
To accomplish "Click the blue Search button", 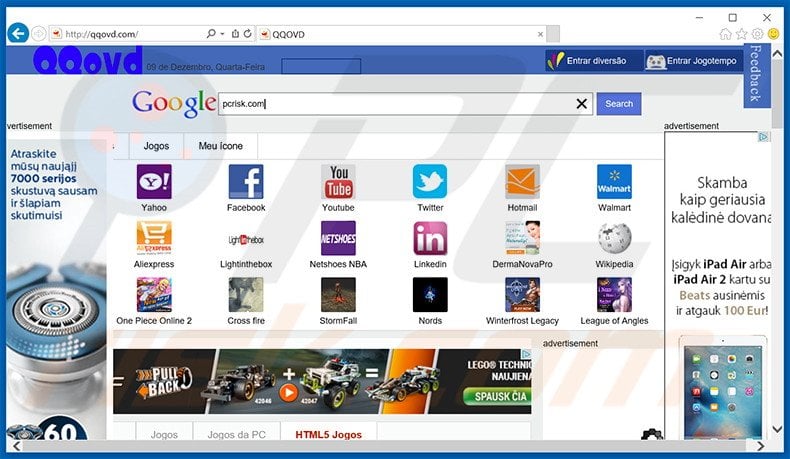I will 619,104.
